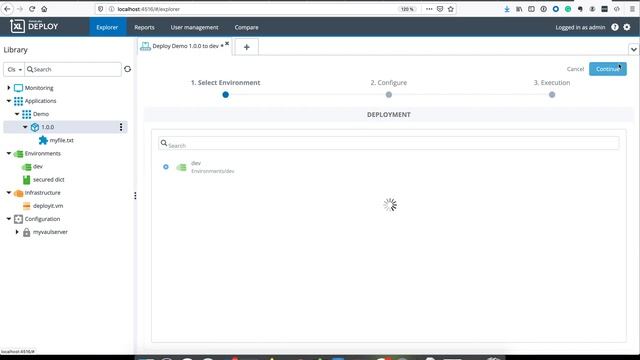Image resolution: width=640 pixels, height=360 pixels.
Task: Click the Environments/dev path text
Action: pos(213,171)
